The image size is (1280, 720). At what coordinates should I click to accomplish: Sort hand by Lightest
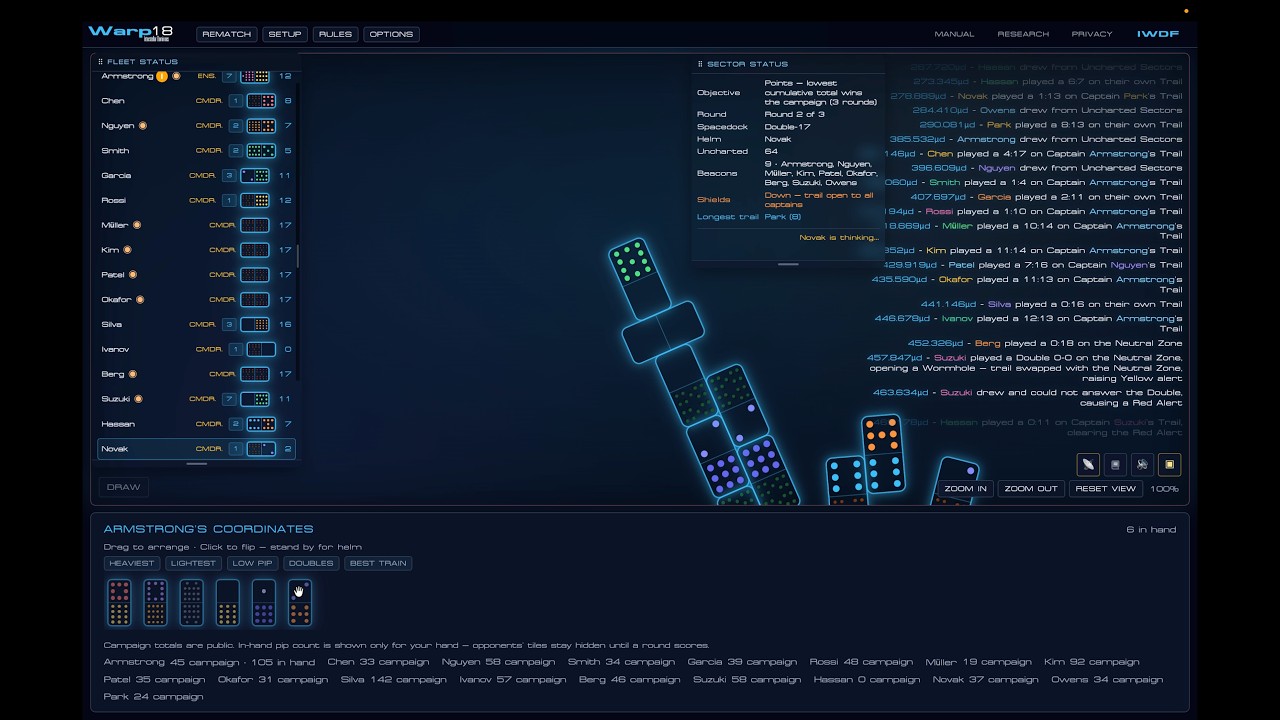[x=193, y=563]
